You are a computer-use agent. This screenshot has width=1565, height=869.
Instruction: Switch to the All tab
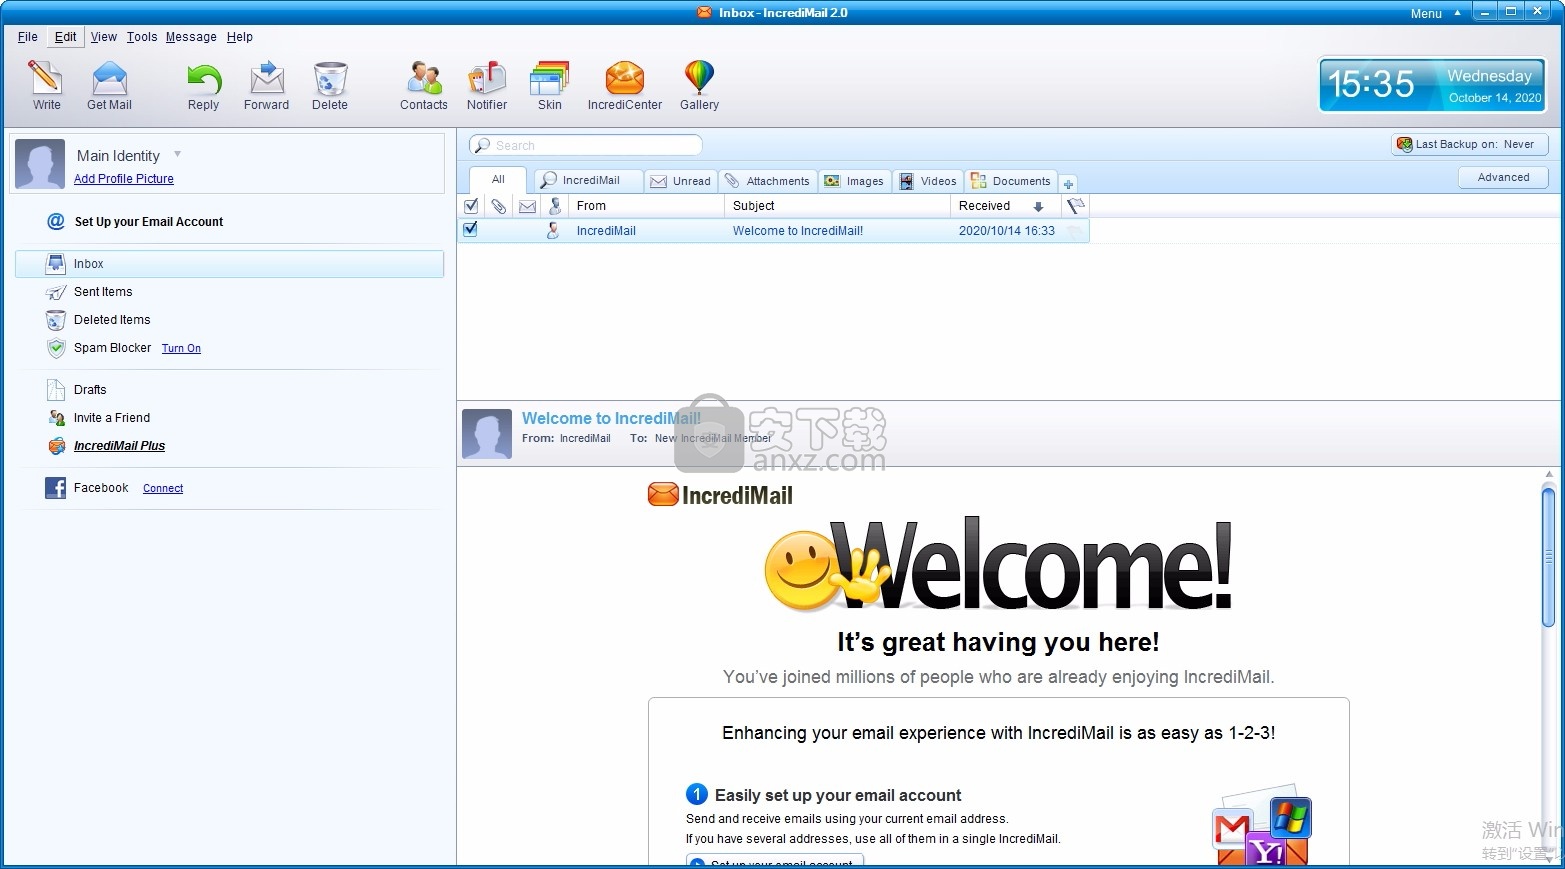coord(498,180)
